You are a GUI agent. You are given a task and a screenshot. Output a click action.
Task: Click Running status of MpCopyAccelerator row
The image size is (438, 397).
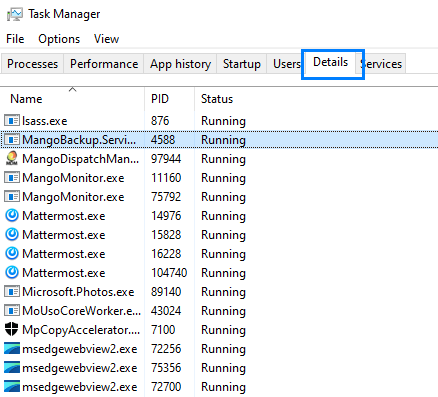(223, 330)
